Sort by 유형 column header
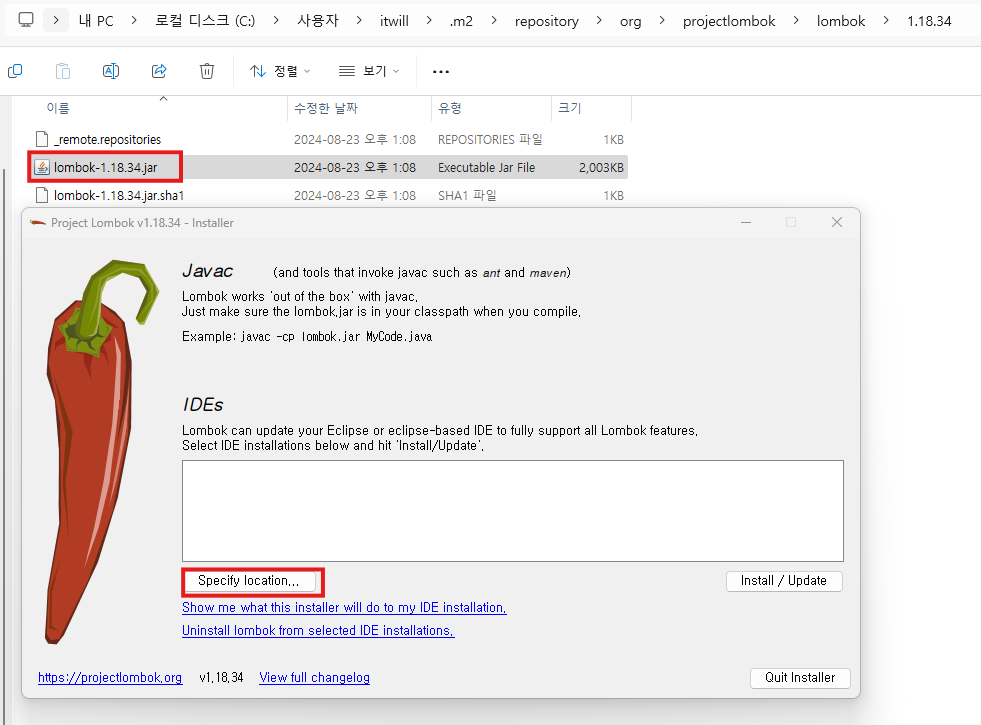The height and width of the screenshot is (725, 981). pos(450,108)
